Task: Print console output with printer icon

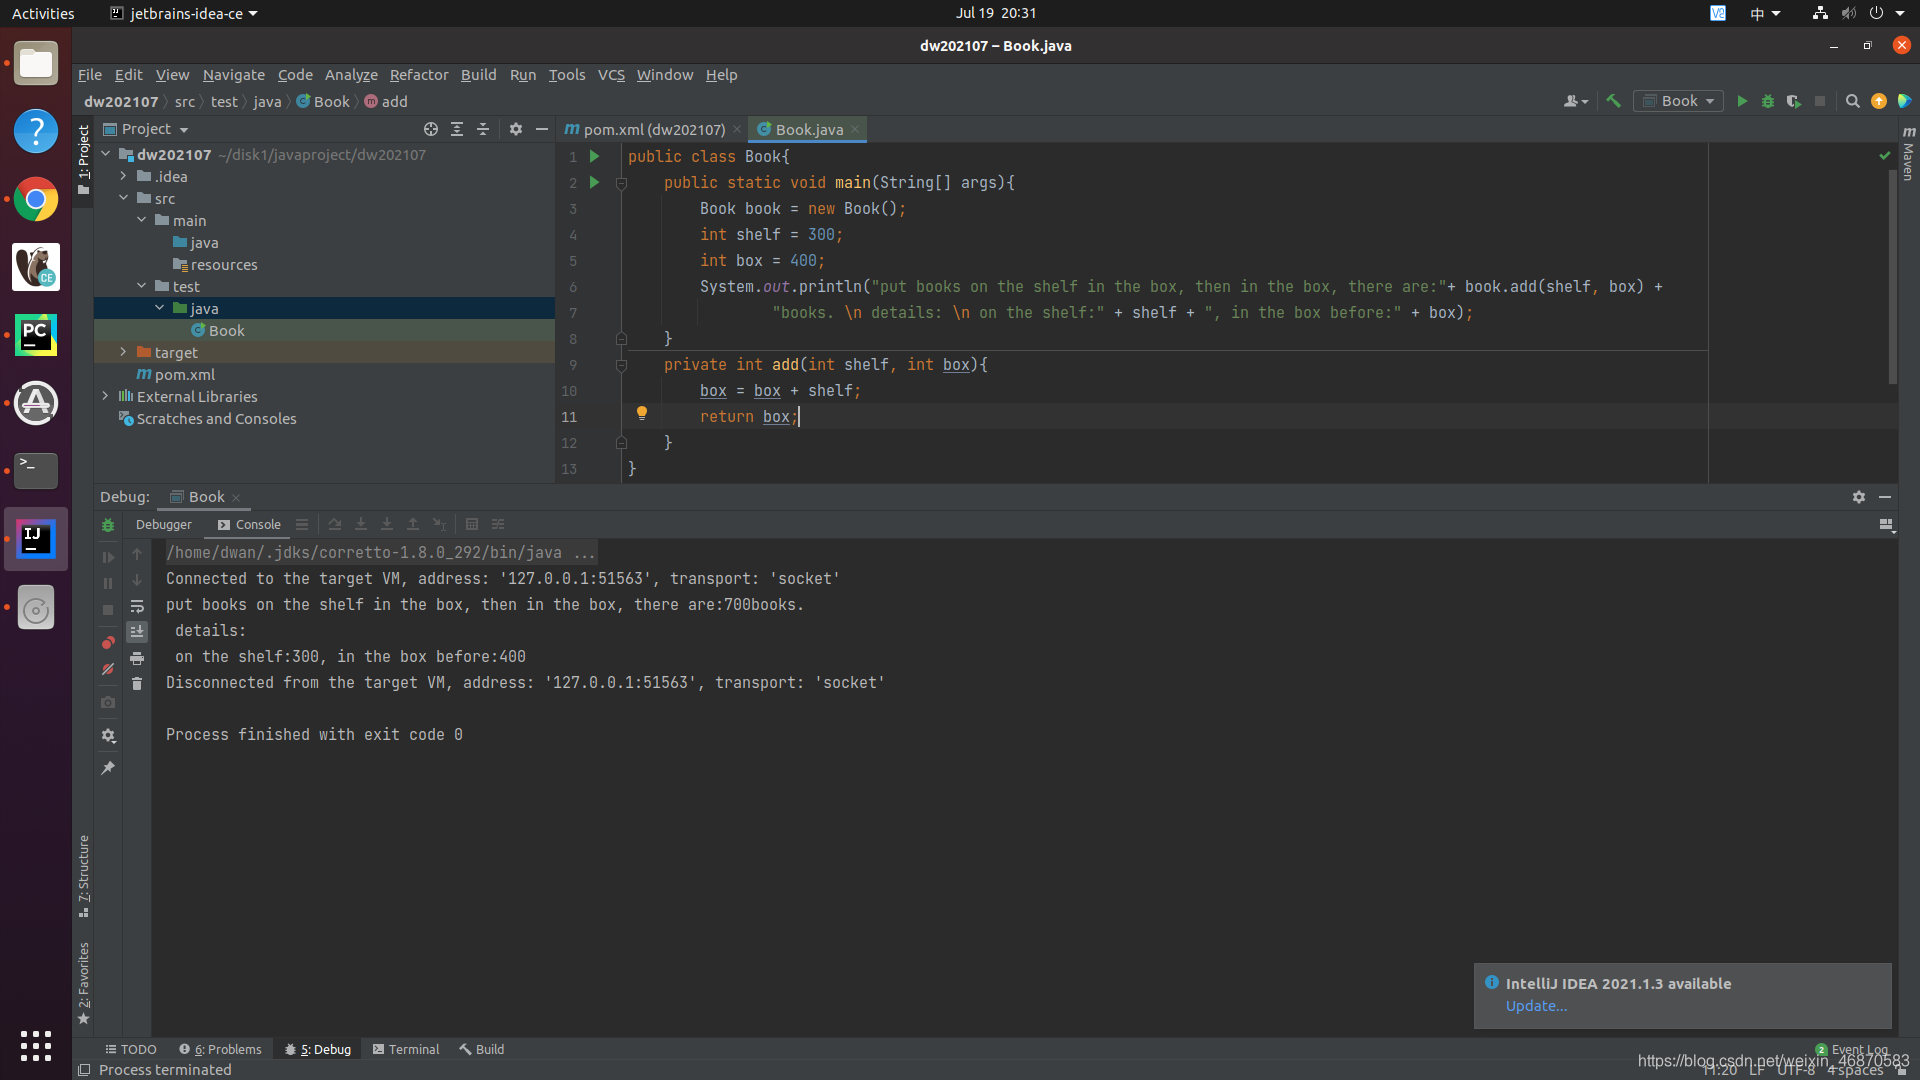Action: pos(137,658)
